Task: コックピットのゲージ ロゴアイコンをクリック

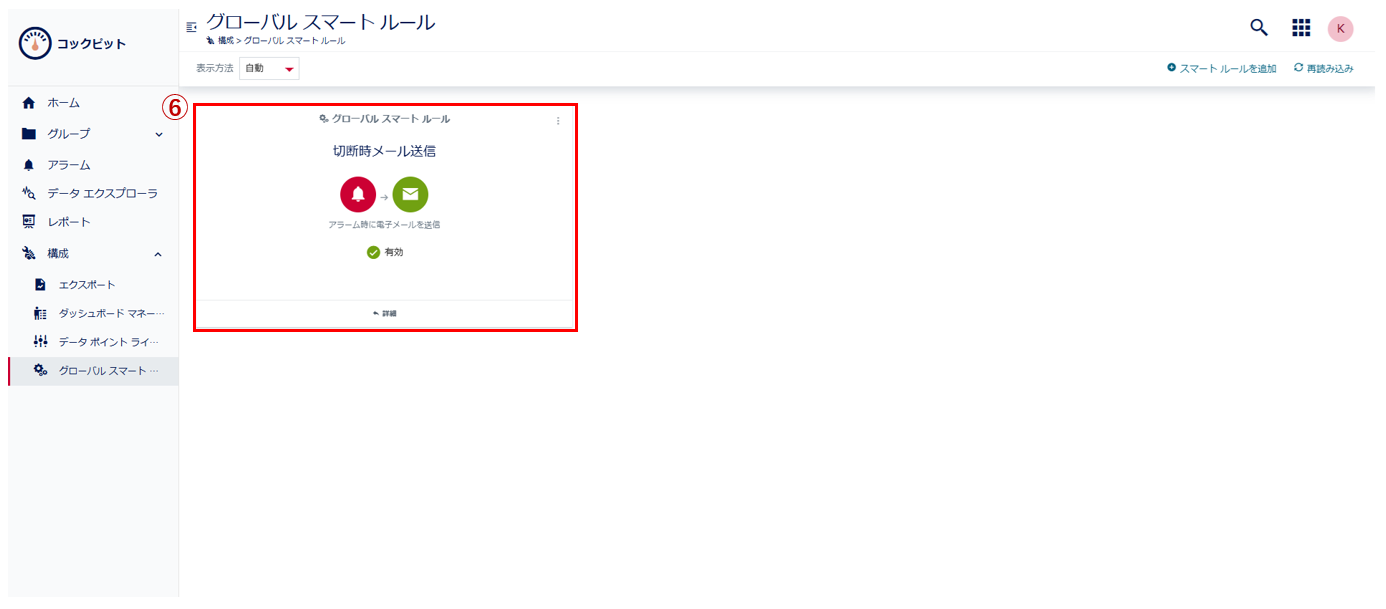Action: (34, 42)
